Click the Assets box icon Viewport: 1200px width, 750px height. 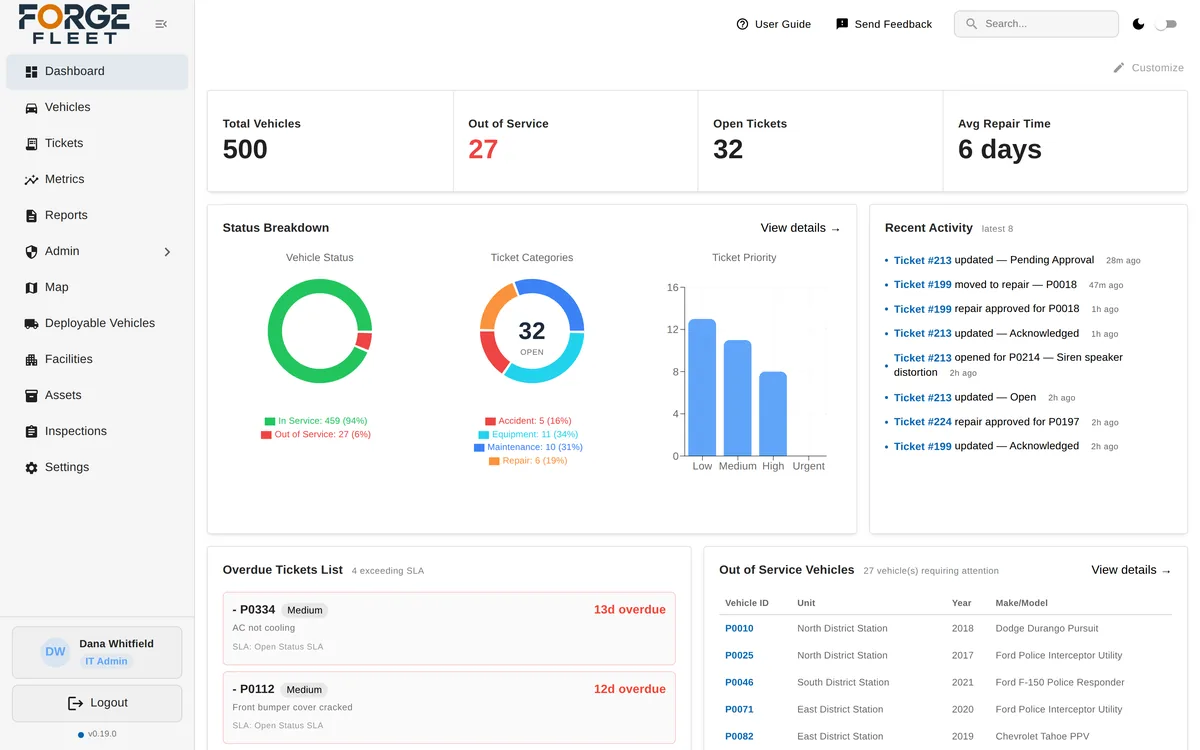pos(31,396)
